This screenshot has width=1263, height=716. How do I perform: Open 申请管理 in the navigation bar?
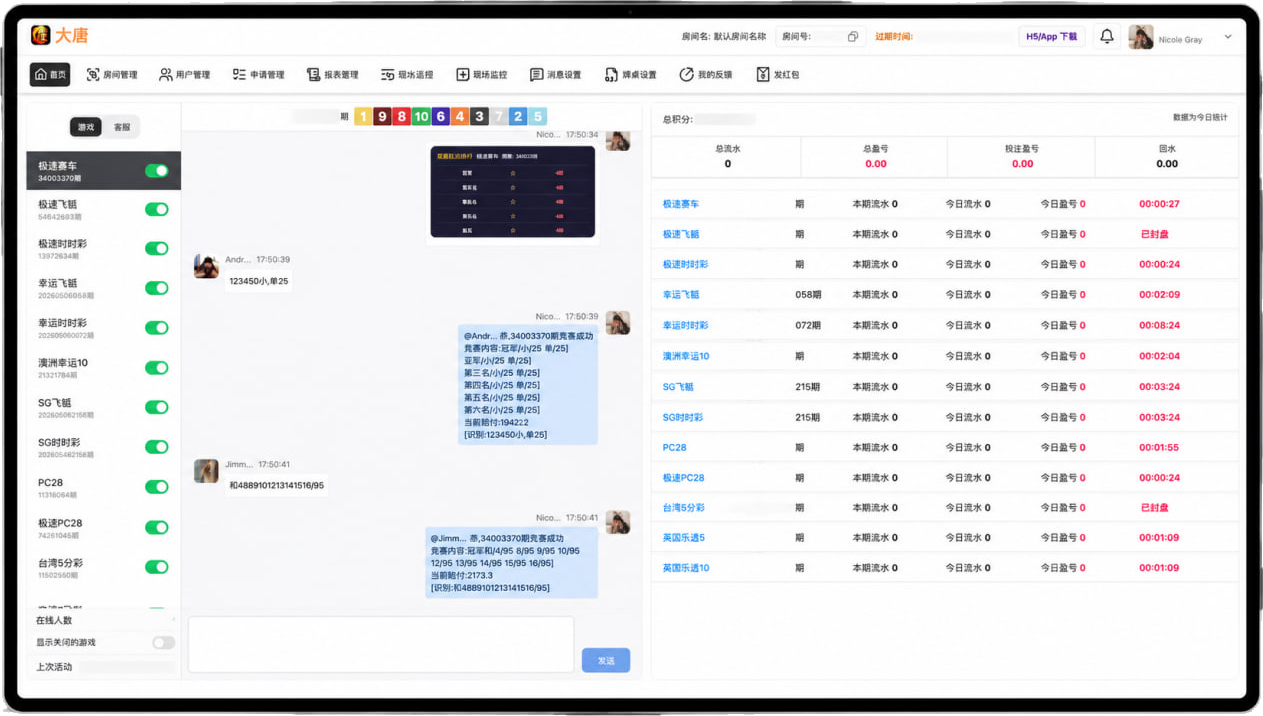[259, 75]
